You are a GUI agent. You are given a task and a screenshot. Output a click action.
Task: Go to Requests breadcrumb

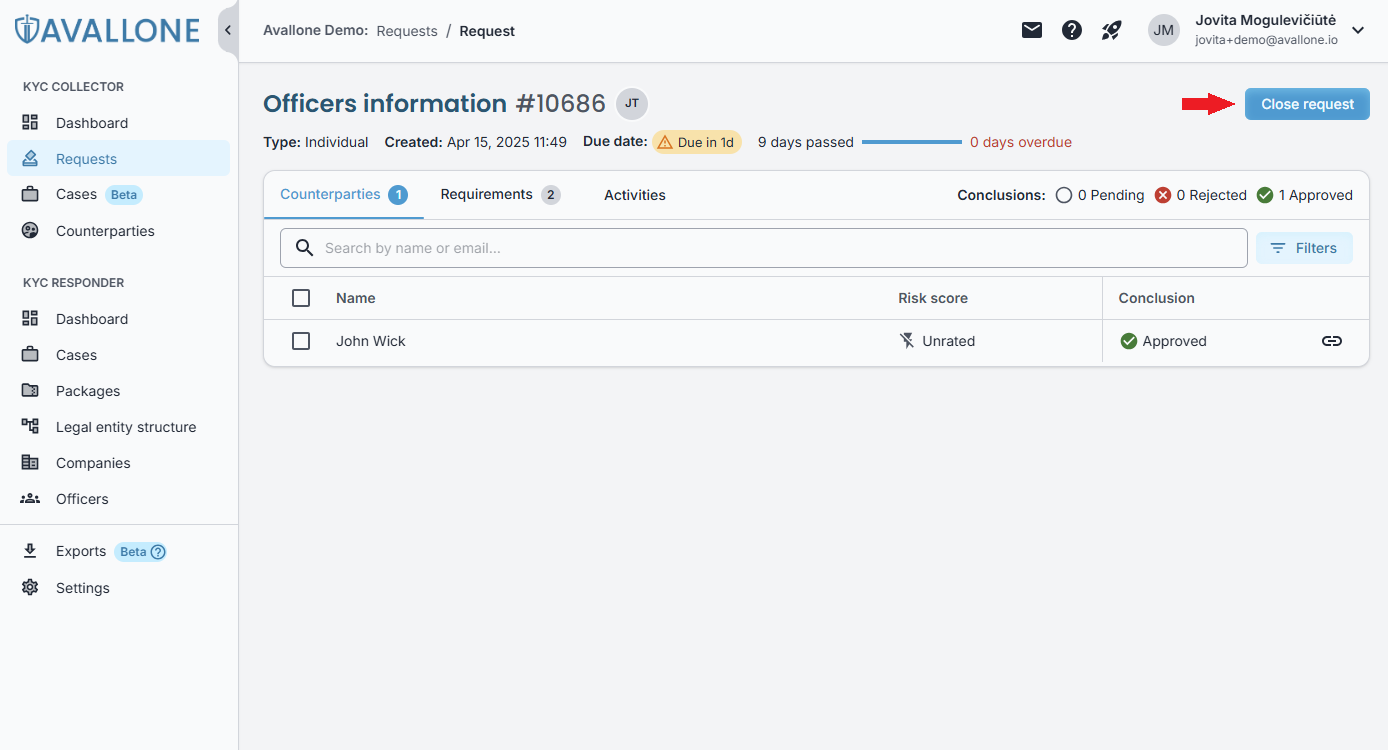(407, 31)
